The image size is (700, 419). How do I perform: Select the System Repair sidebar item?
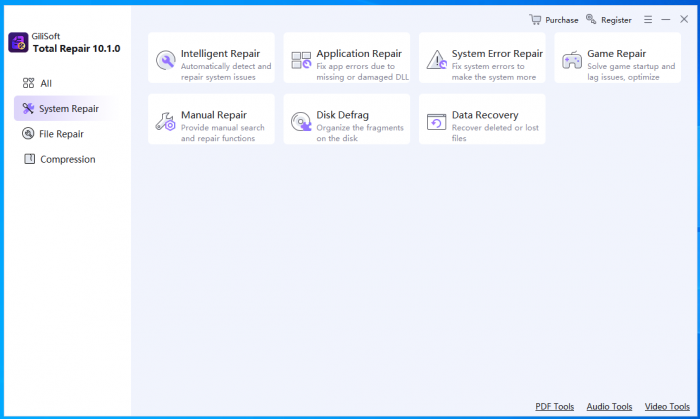point(68,108)
